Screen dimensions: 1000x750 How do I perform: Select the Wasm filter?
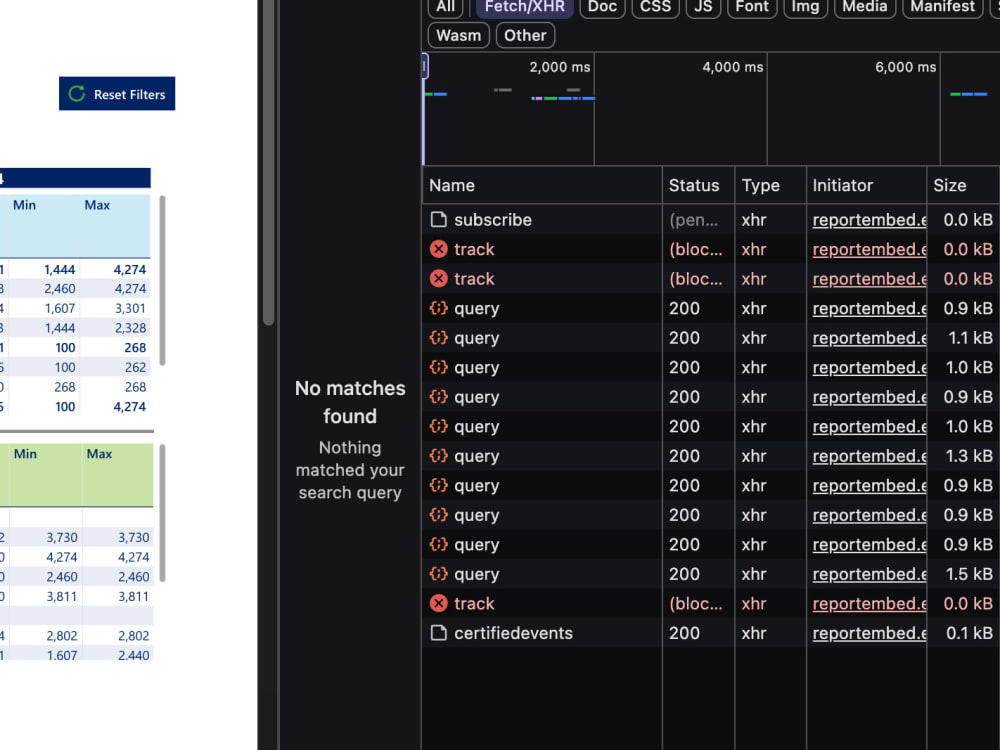coord(459,35)
